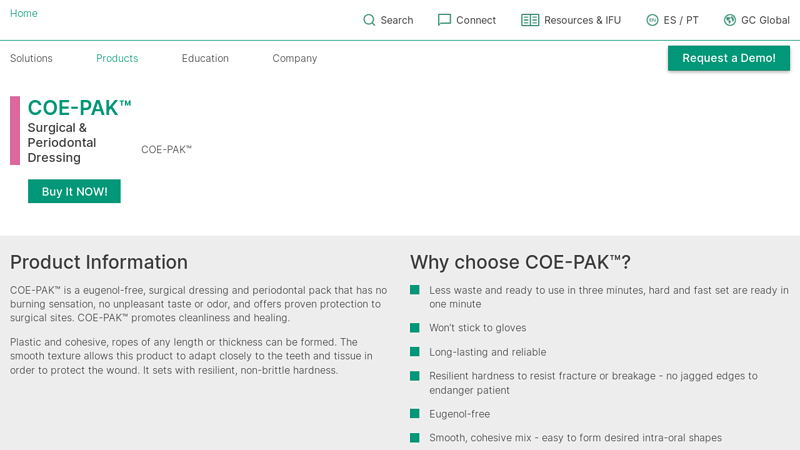Click the GC Global globe icon
The image size is (800, 450).
tap(730, 20)
